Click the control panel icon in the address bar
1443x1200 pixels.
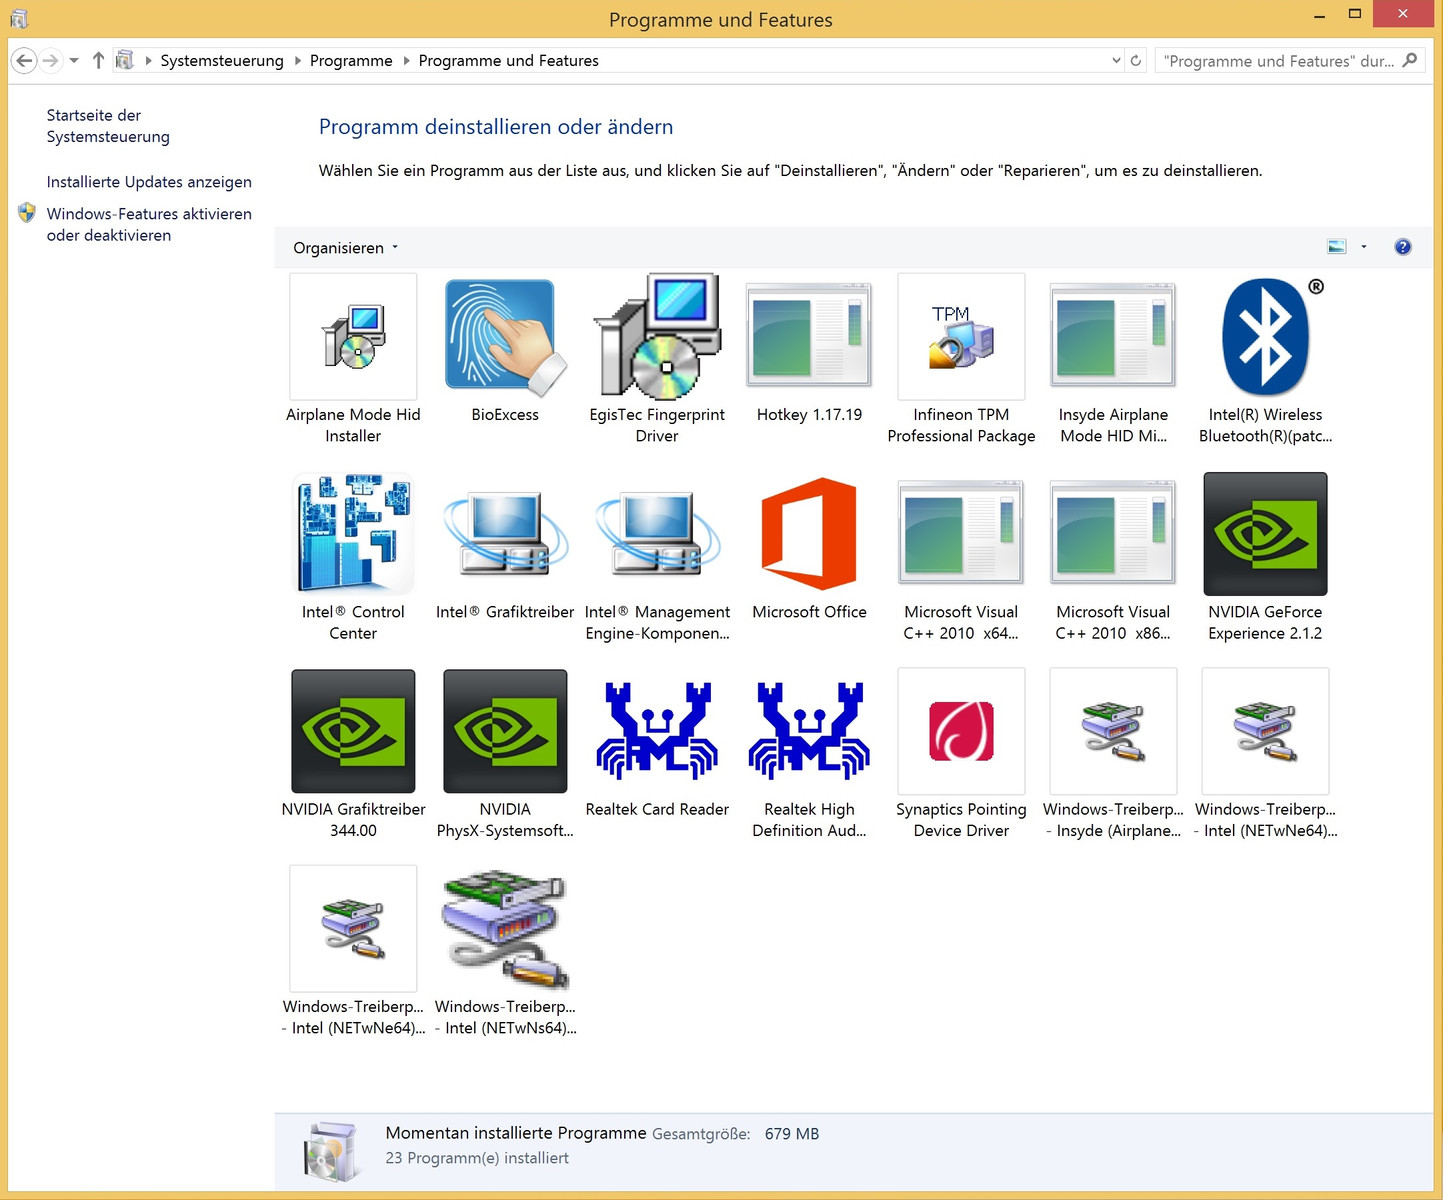click(x=124, y=61)
